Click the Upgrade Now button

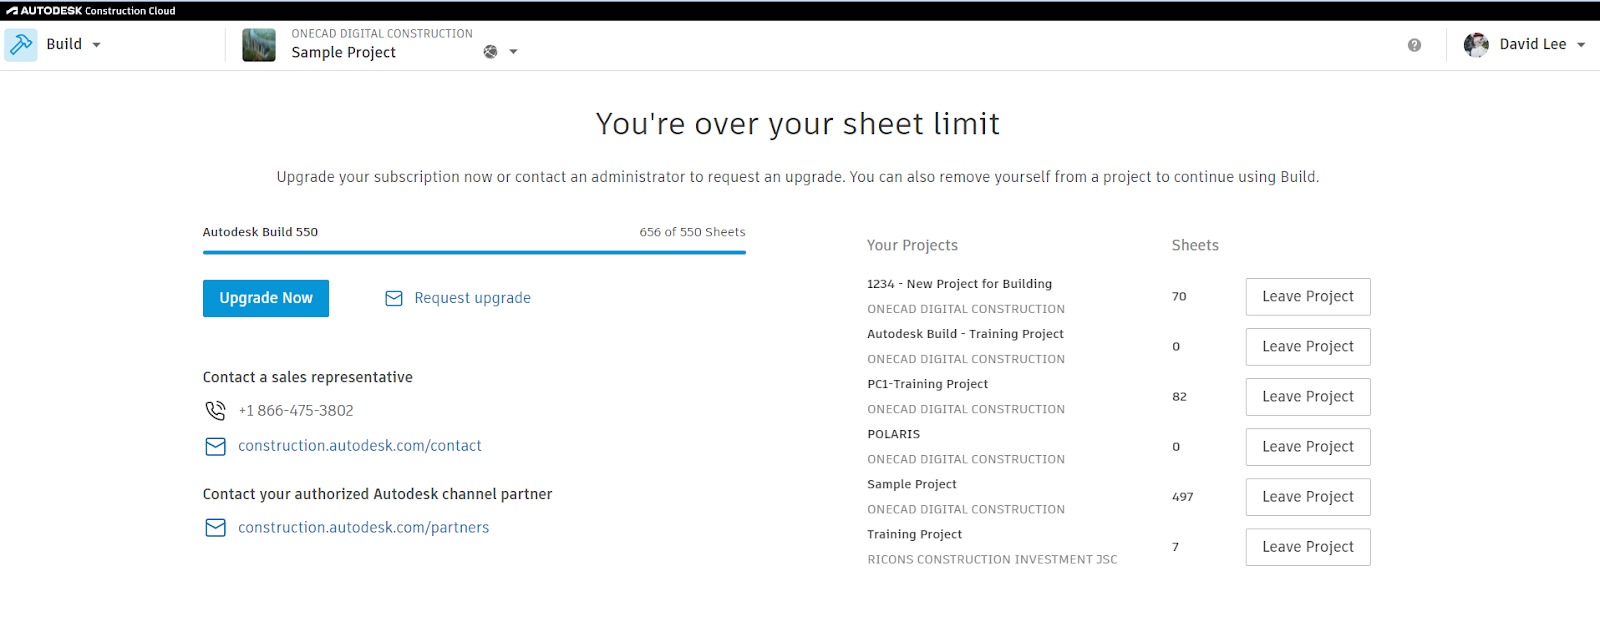point(266,298)
